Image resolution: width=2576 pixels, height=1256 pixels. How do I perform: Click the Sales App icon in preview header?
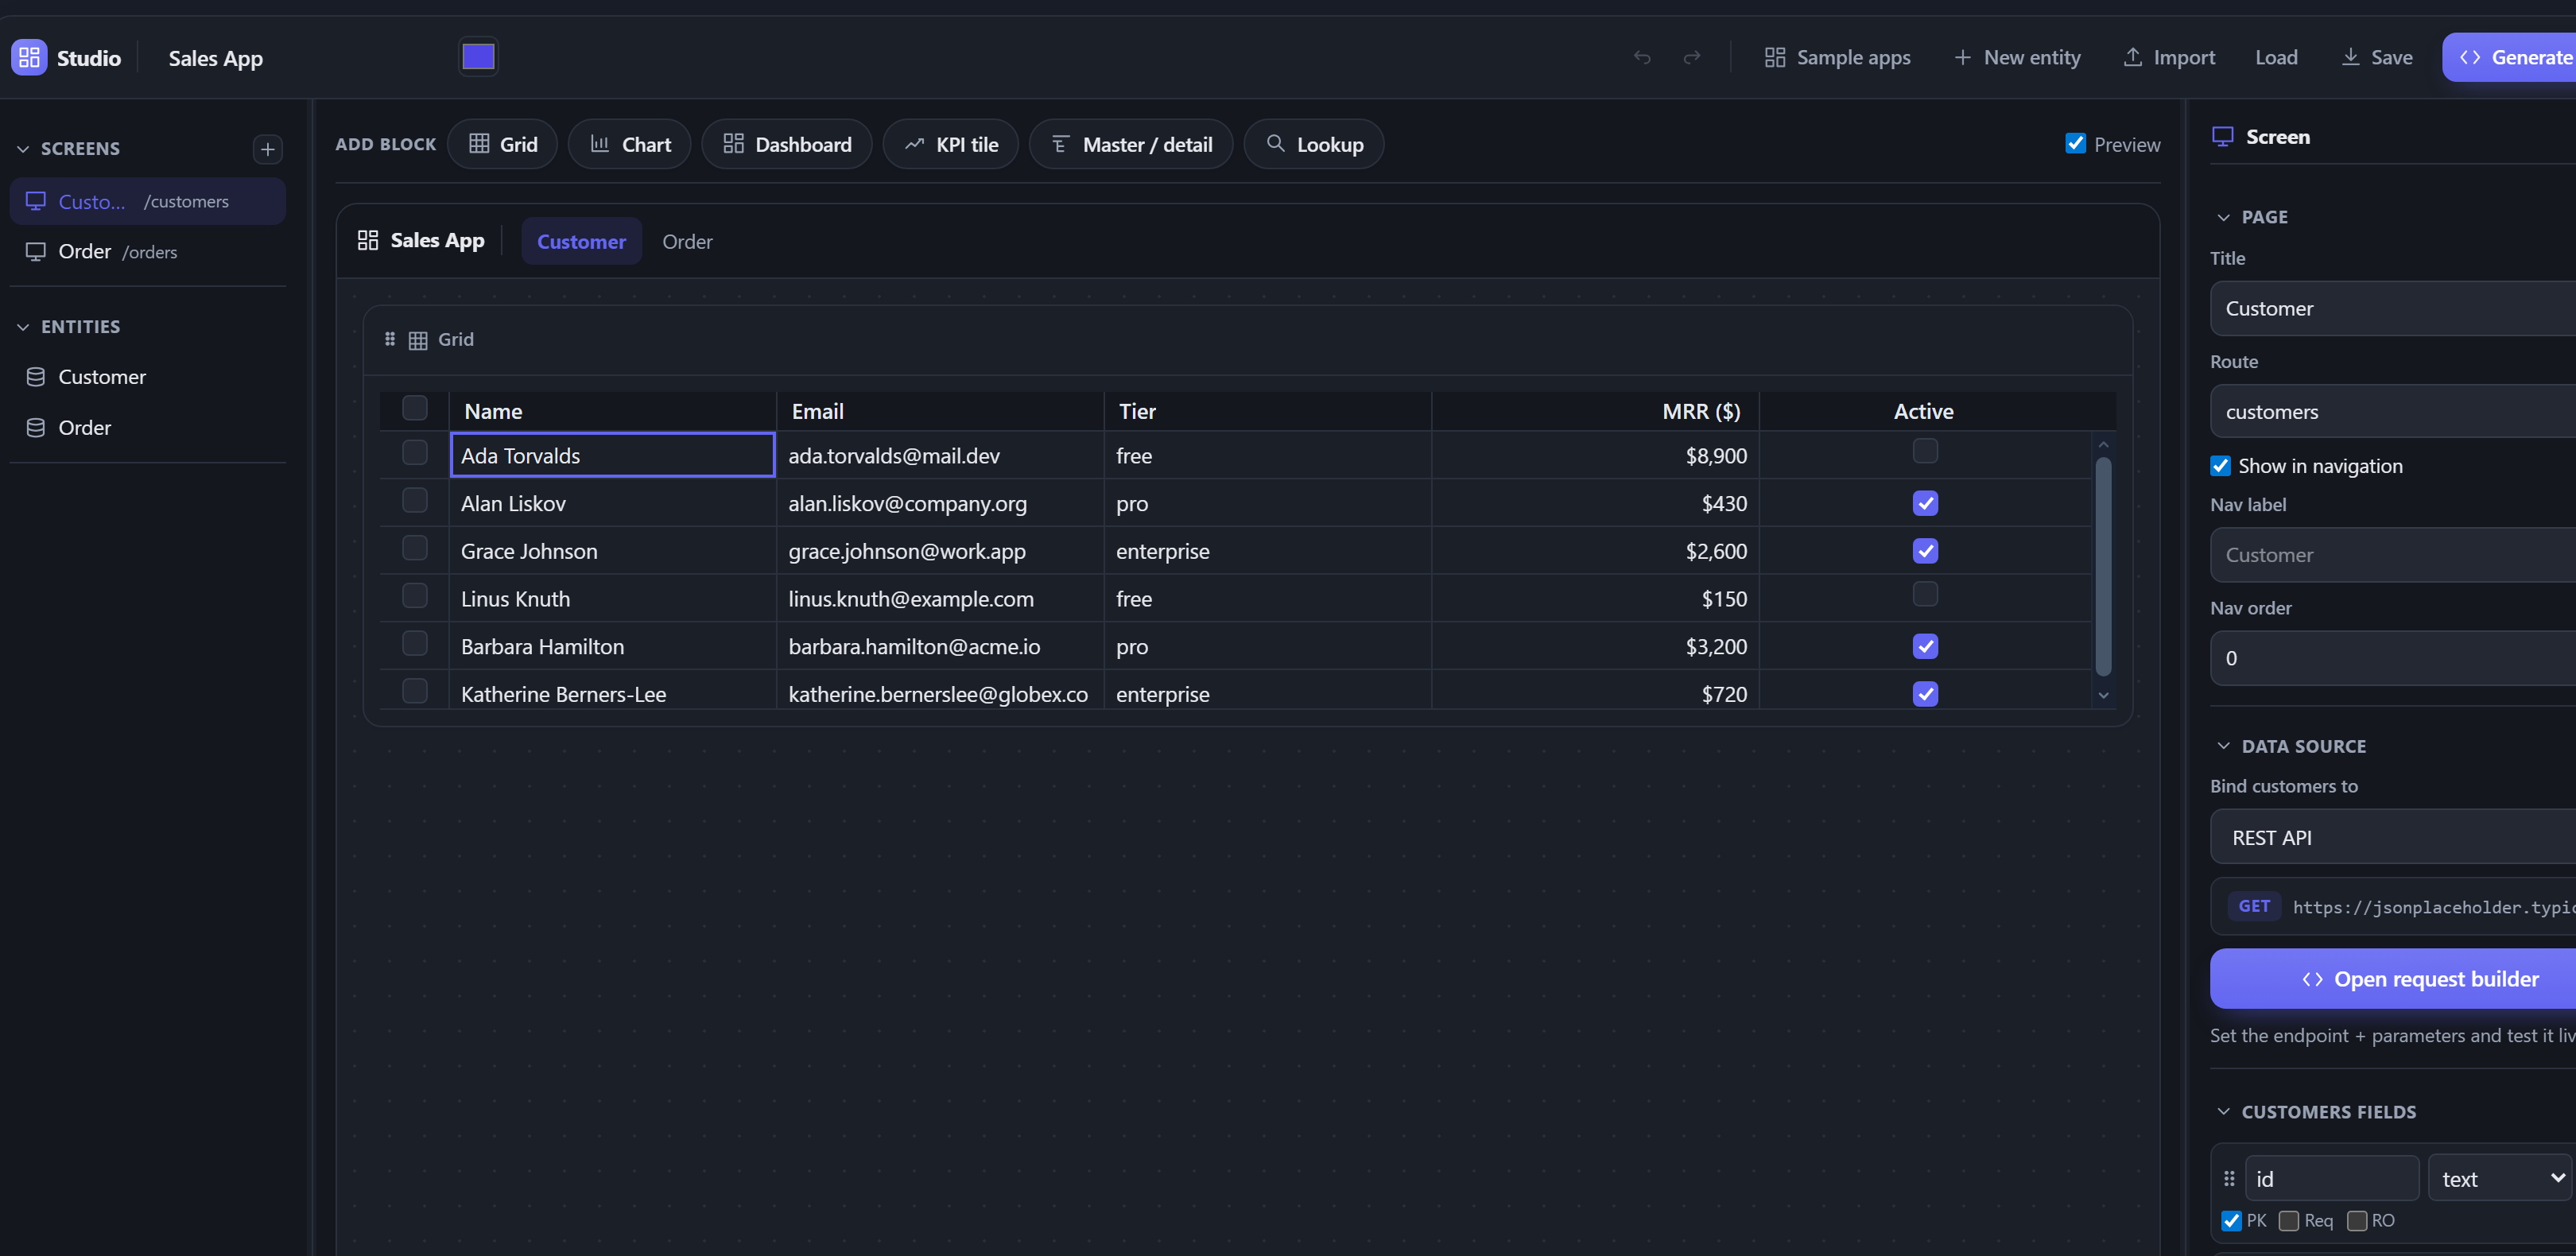(367, 240)
